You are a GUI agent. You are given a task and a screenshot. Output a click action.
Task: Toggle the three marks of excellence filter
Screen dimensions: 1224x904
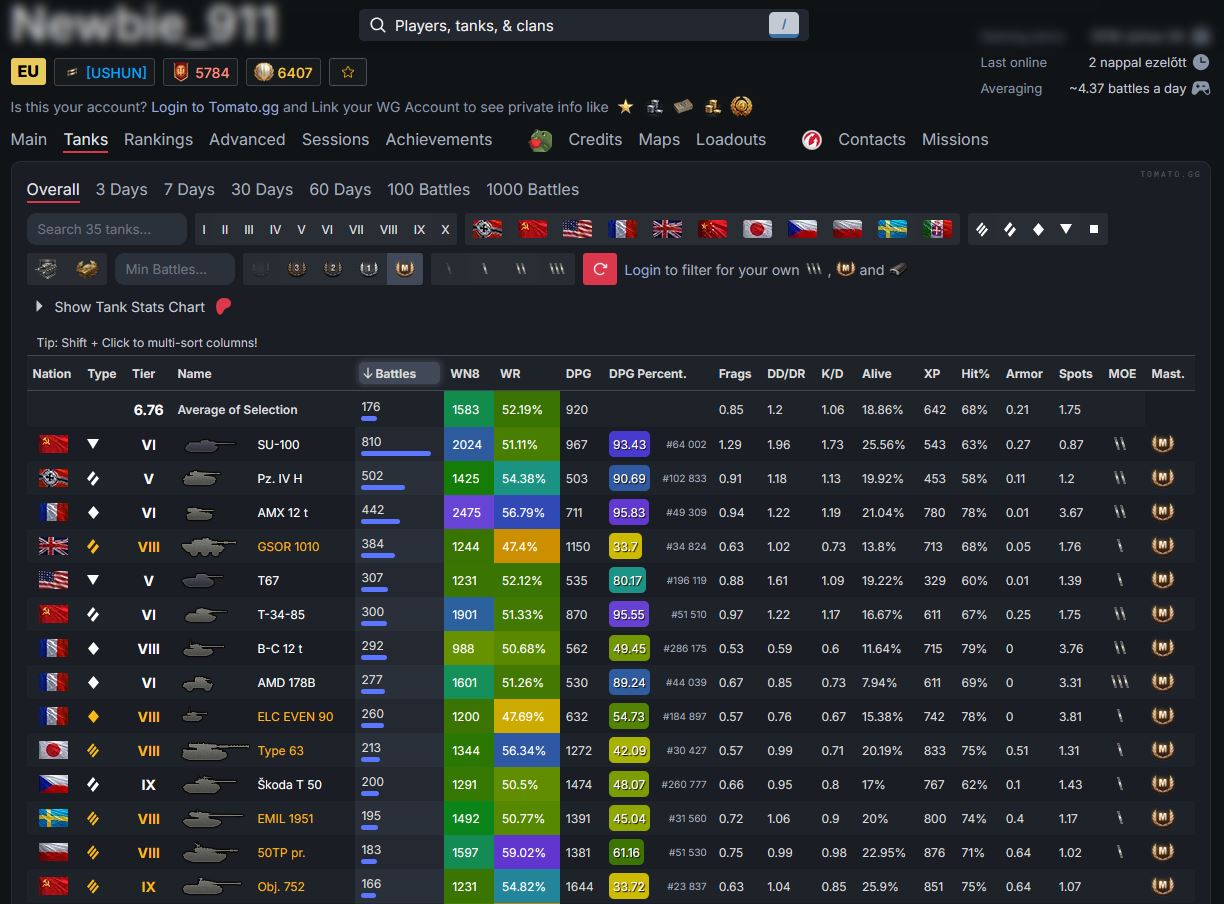pos(557,269)
